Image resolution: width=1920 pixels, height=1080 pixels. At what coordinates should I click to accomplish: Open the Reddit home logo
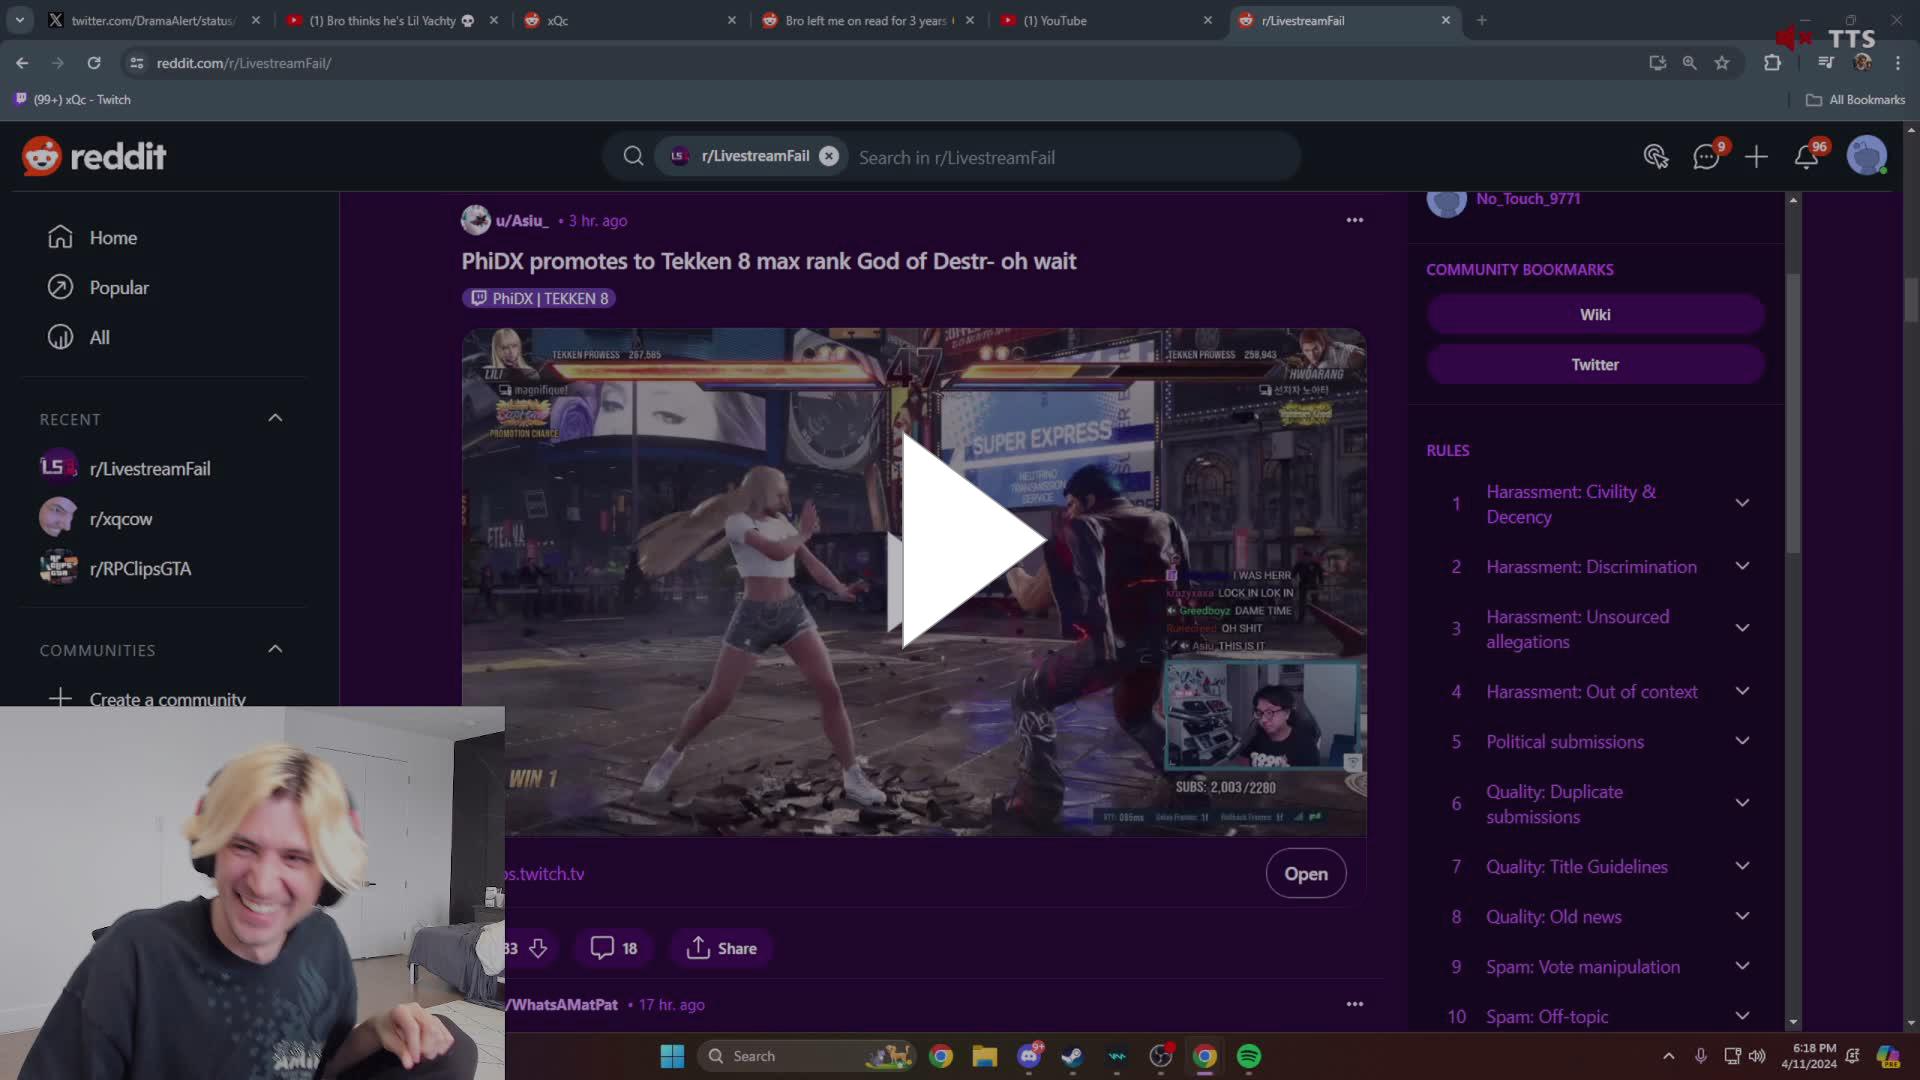(94, 157)
